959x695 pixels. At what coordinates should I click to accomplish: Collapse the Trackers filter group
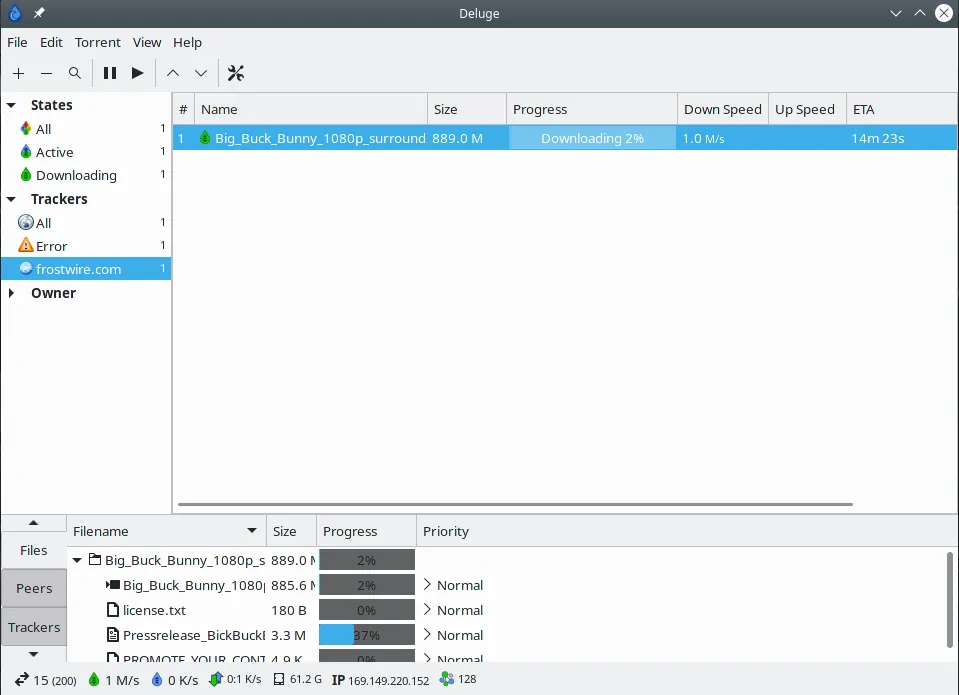[x=11, y=199]
